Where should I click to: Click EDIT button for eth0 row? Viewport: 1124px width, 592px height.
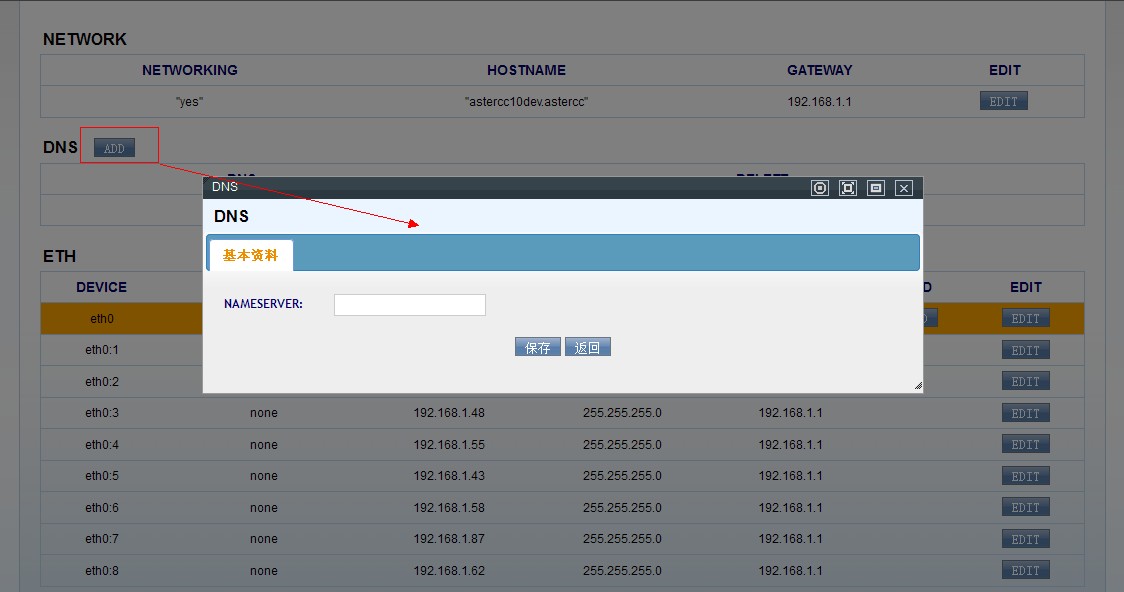[x=1025, y=319]
